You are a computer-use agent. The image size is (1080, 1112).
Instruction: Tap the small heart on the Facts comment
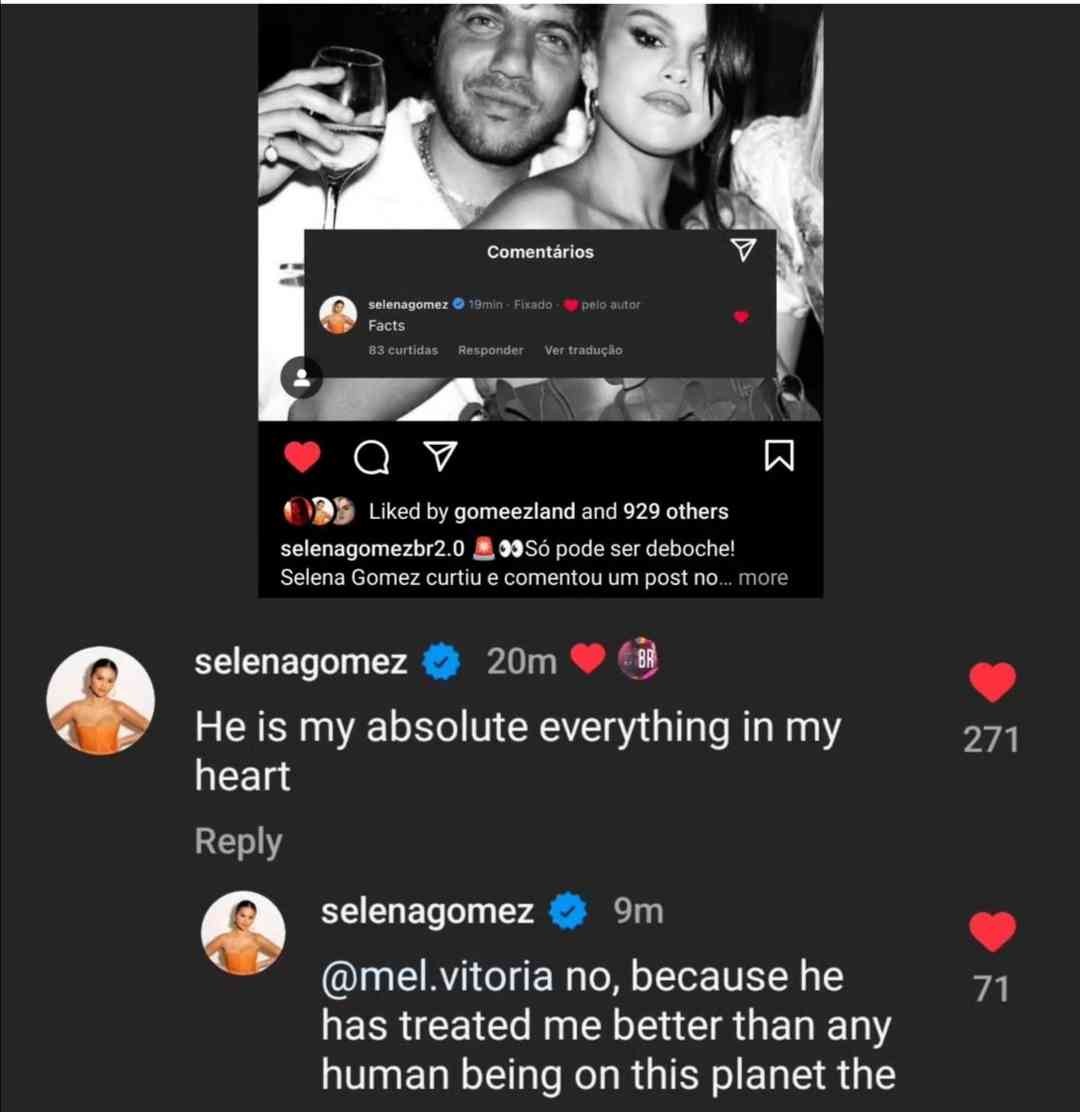pyautogui.click(x=741, y=317)
